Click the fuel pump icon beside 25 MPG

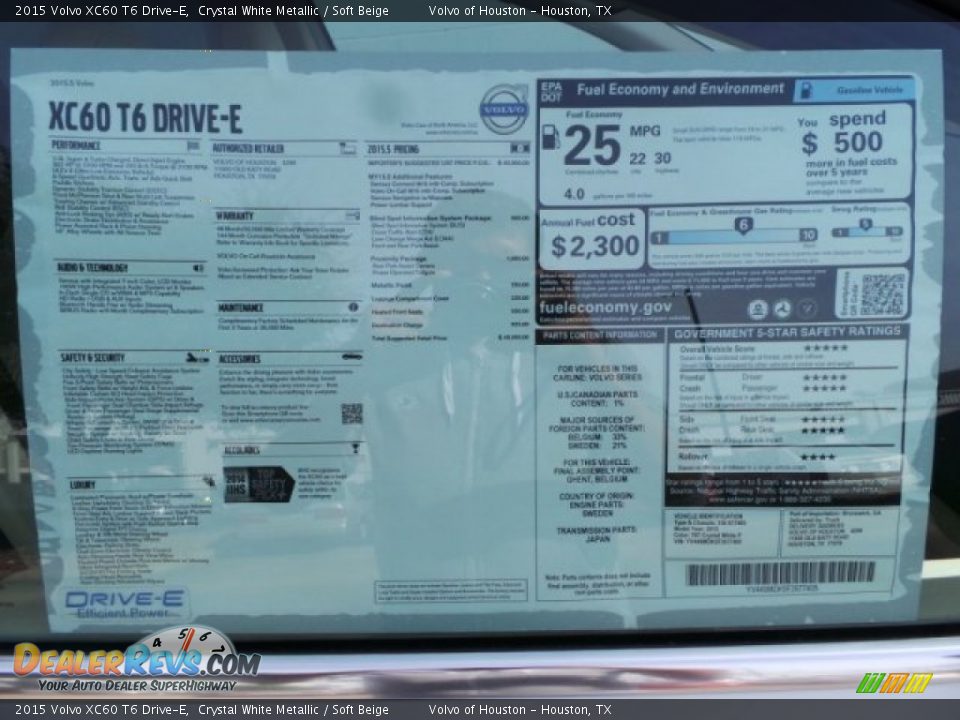coord(550,138)
